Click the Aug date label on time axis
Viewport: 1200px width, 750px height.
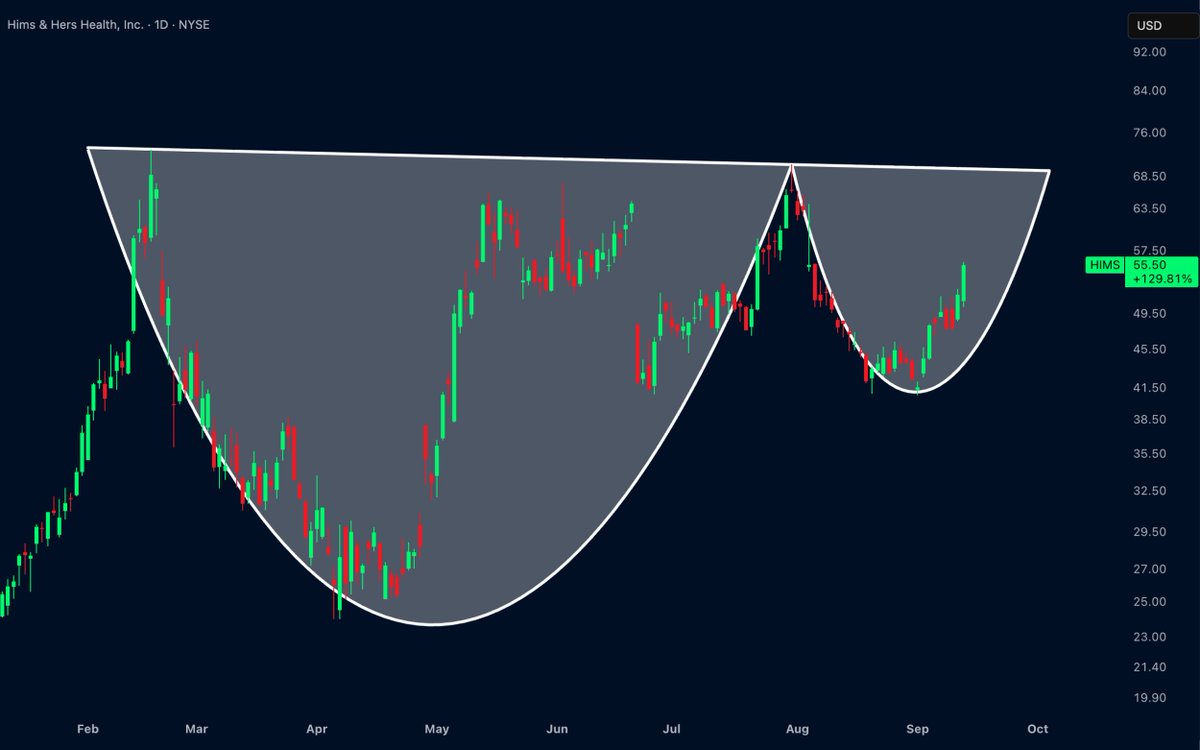click(797, 729)
